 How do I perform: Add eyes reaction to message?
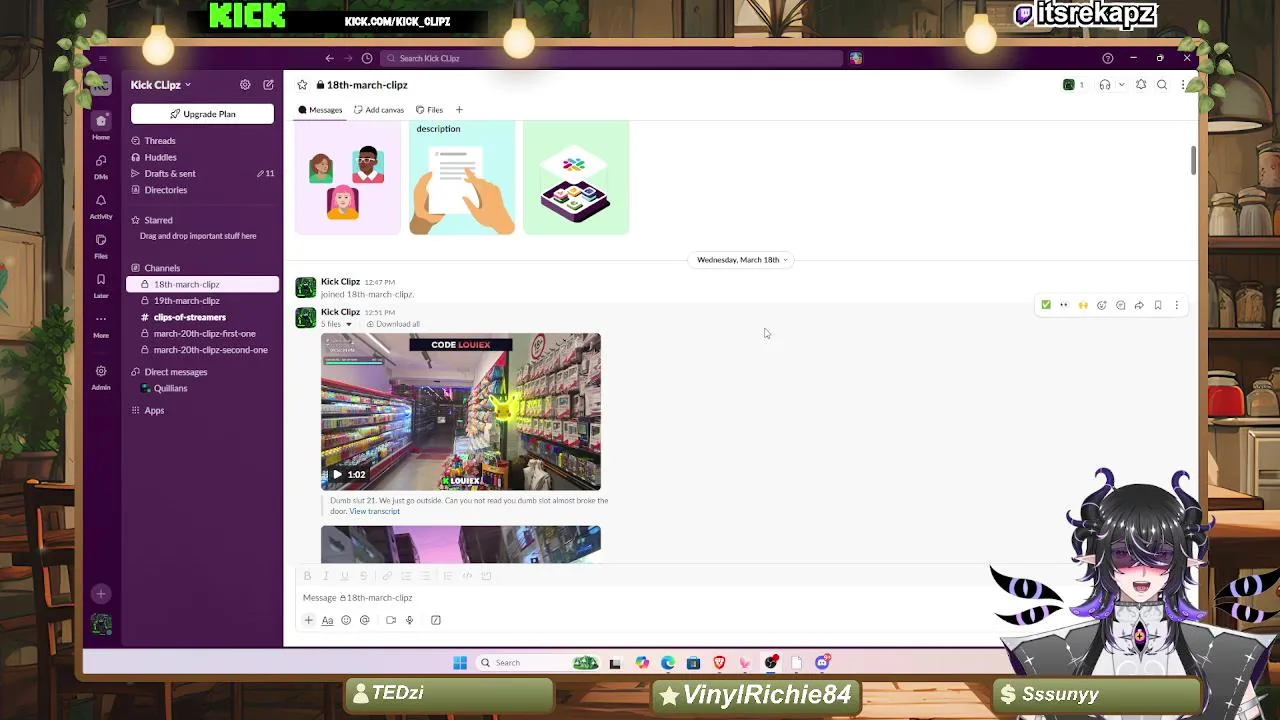pos(1064,305)
